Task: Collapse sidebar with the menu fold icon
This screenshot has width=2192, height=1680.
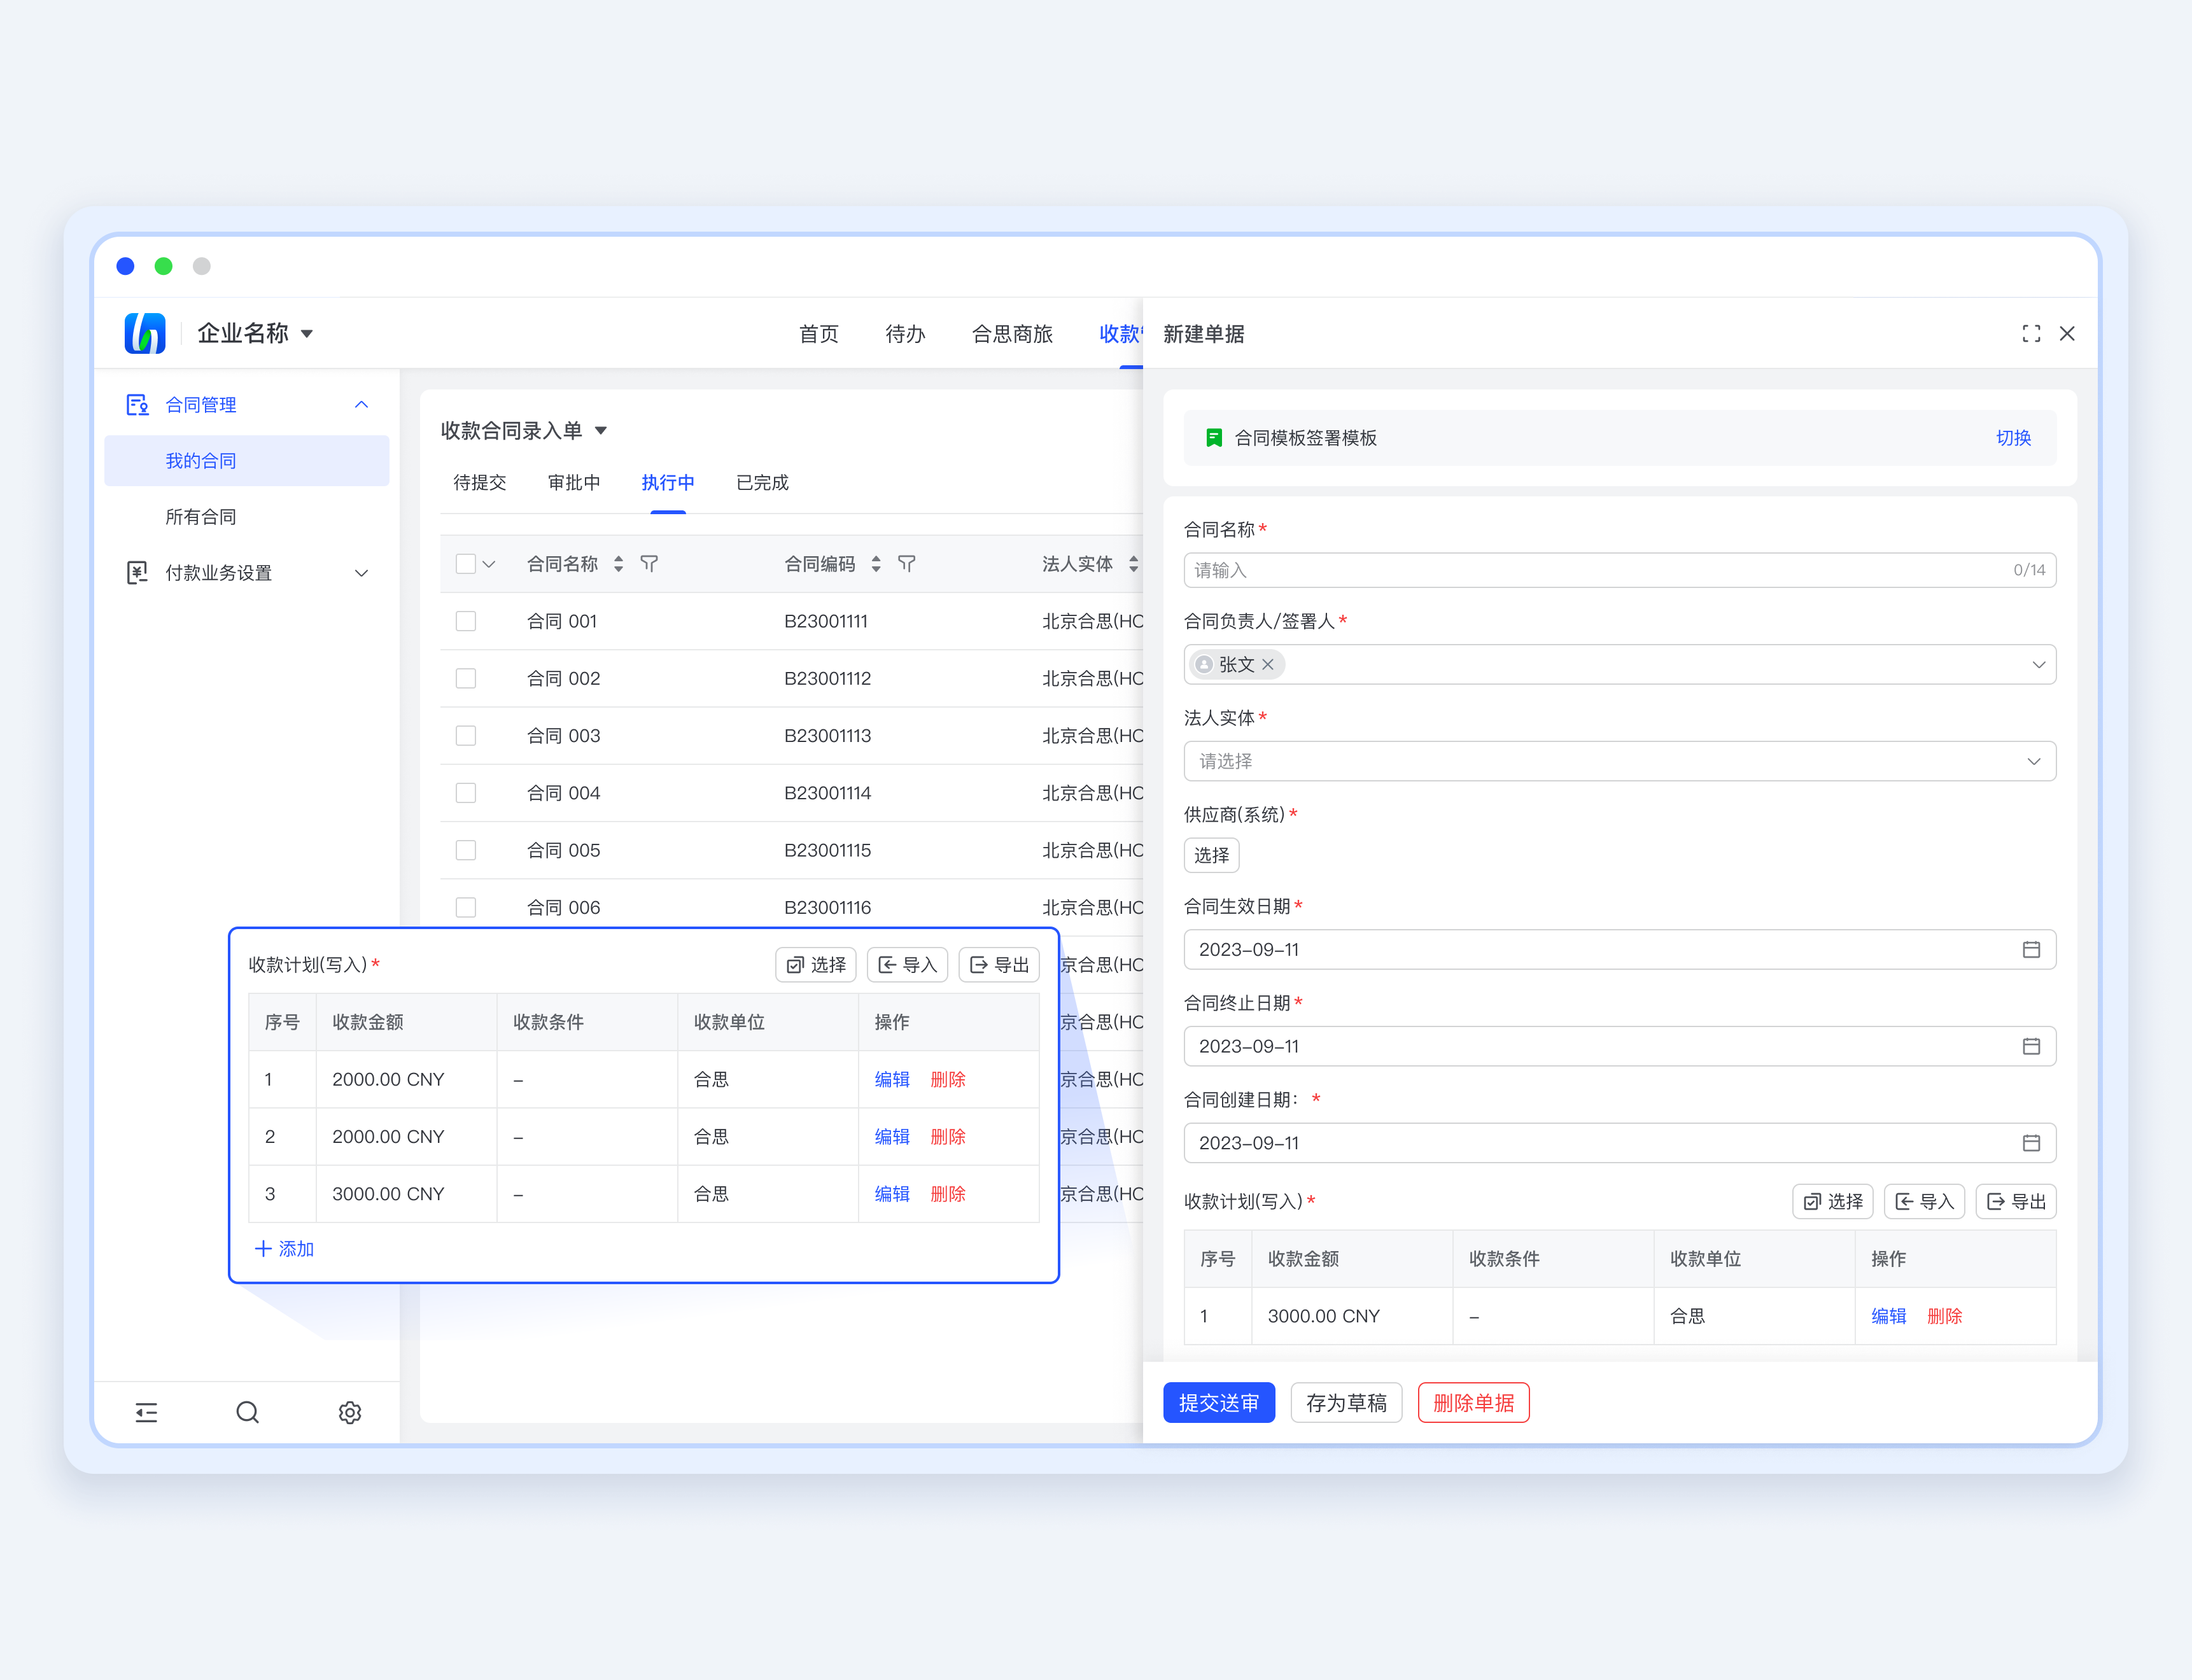Action: pos(146,1412)
